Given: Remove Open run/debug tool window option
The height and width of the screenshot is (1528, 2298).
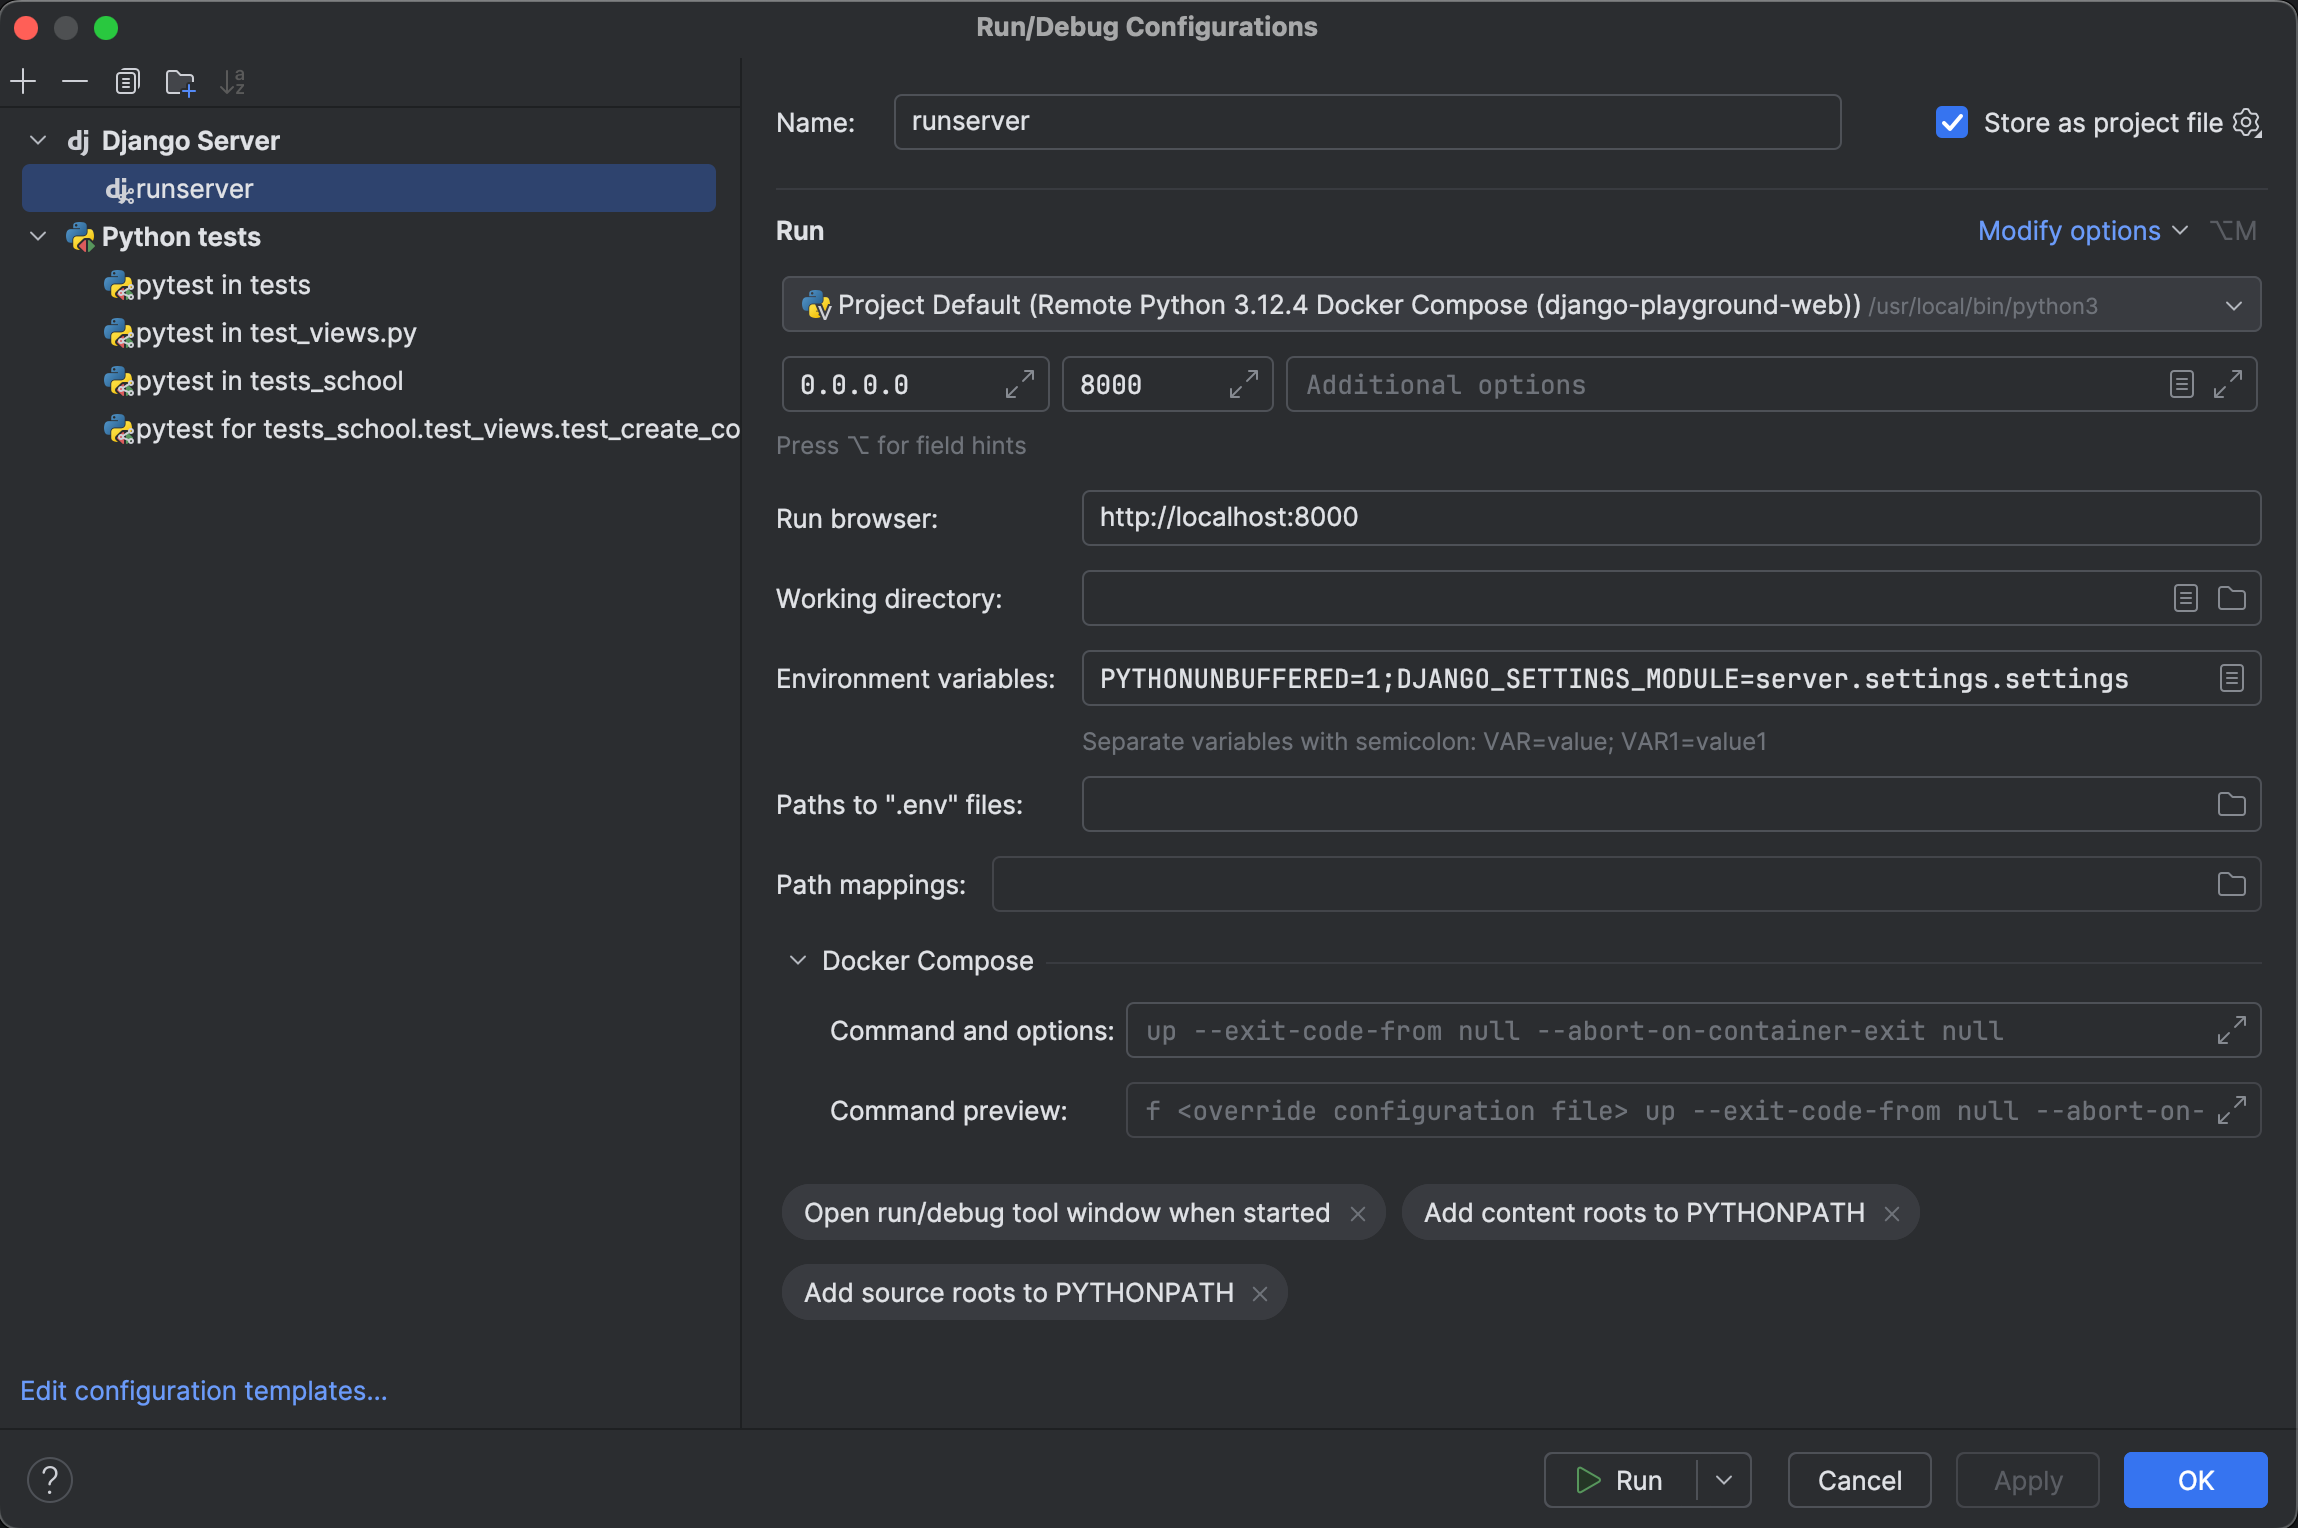Looking at the screenshot, I should (x=1358, y=1214).
